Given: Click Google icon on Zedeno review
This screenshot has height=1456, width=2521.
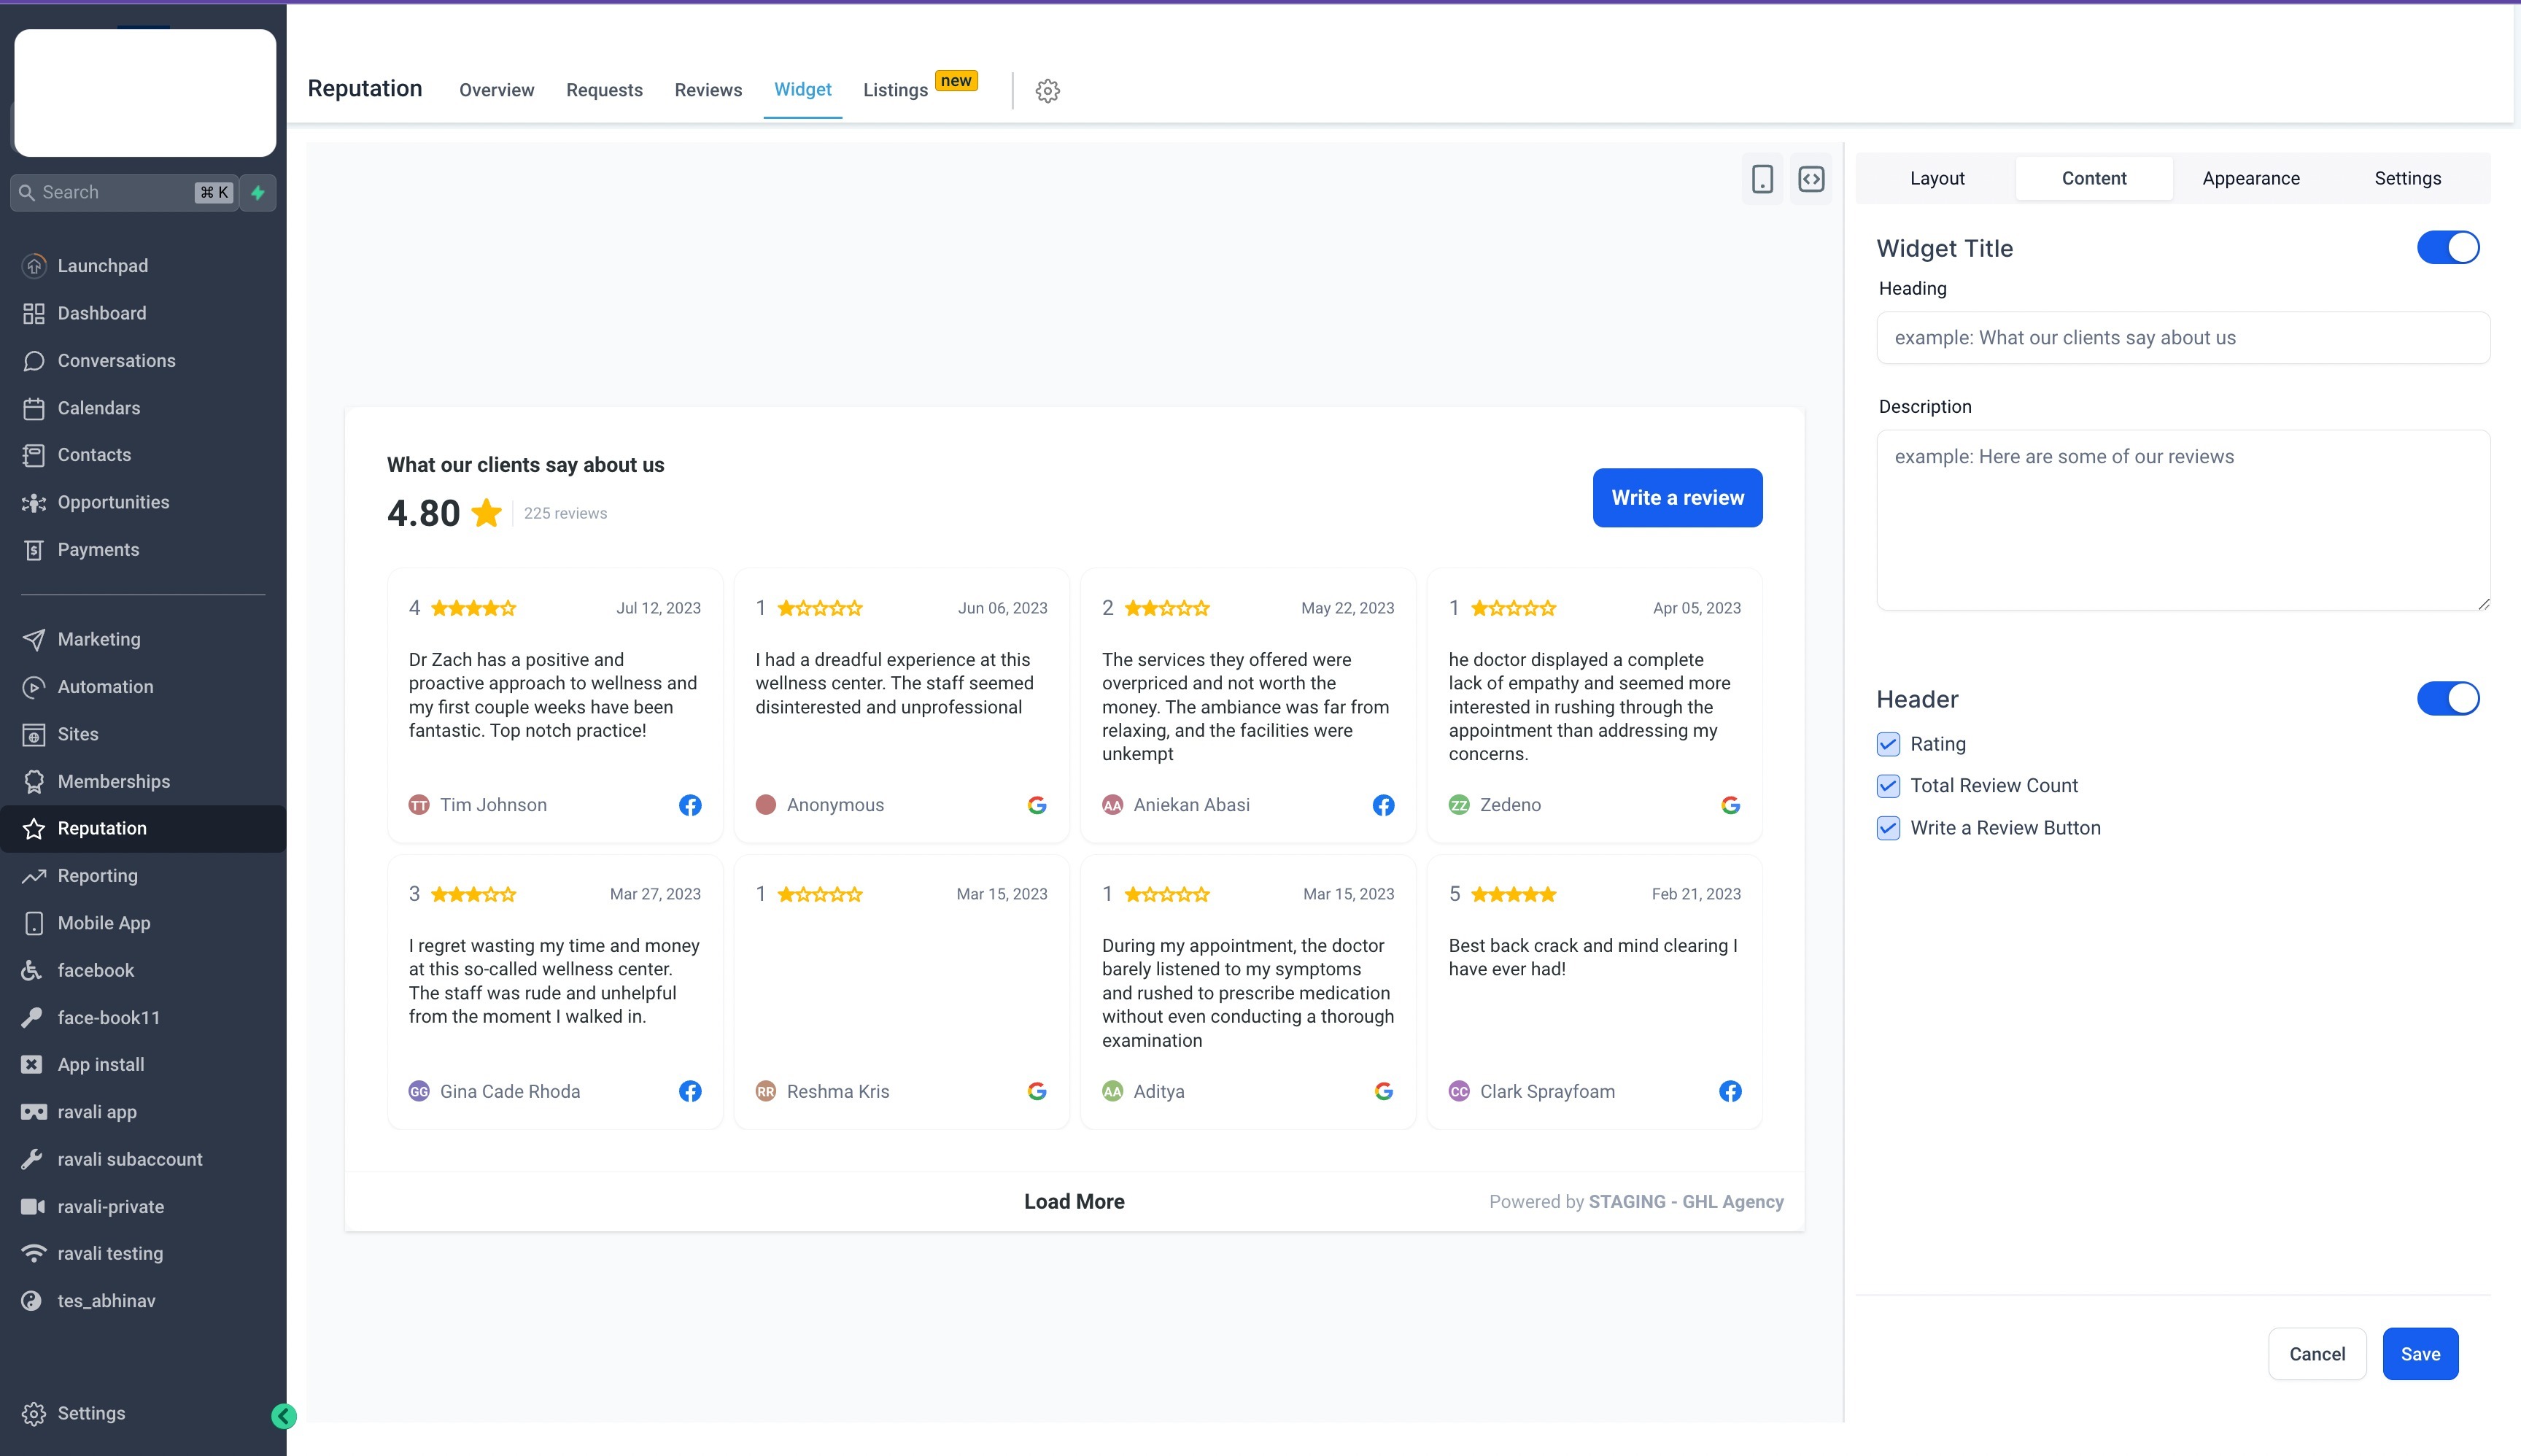Looking at the screenshot, I should [x=1730, y=805].
